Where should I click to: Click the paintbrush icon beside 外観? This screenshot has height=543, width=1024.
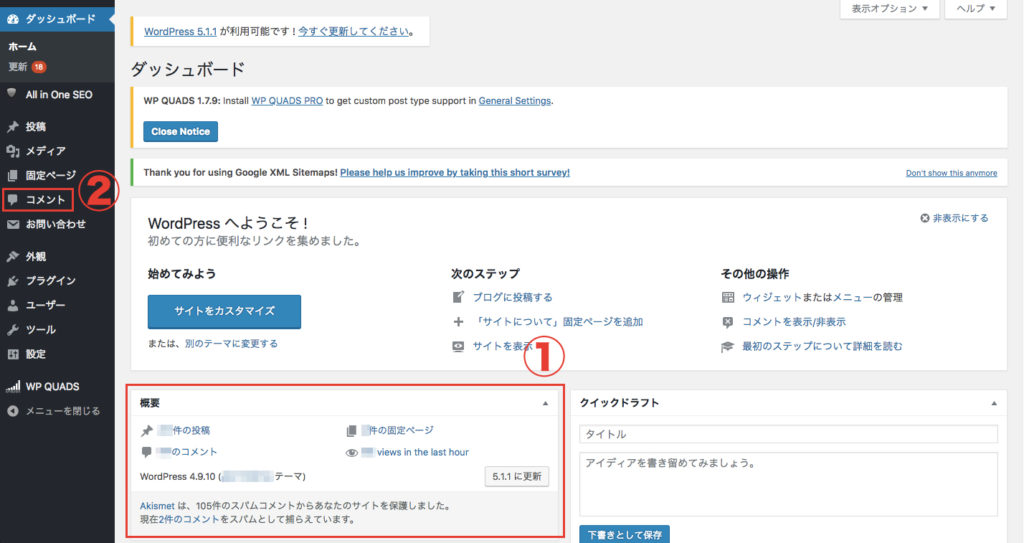click(x=12, y=256)
